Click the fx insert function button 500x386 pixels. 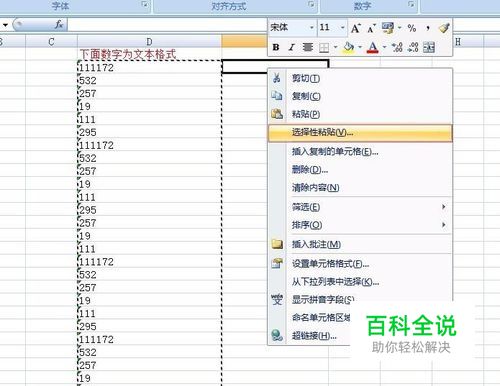click(59, 24)
